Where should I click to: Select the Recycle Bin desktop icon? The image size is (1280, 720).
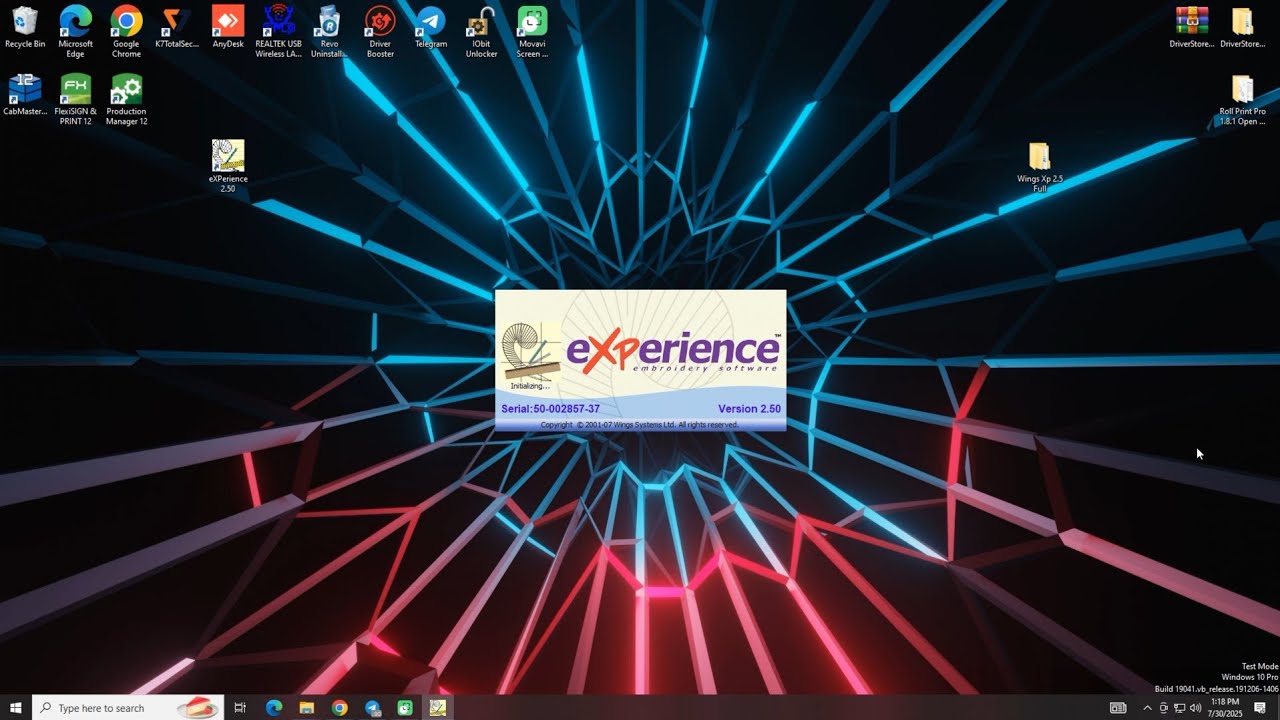click(x=25, y=28)
